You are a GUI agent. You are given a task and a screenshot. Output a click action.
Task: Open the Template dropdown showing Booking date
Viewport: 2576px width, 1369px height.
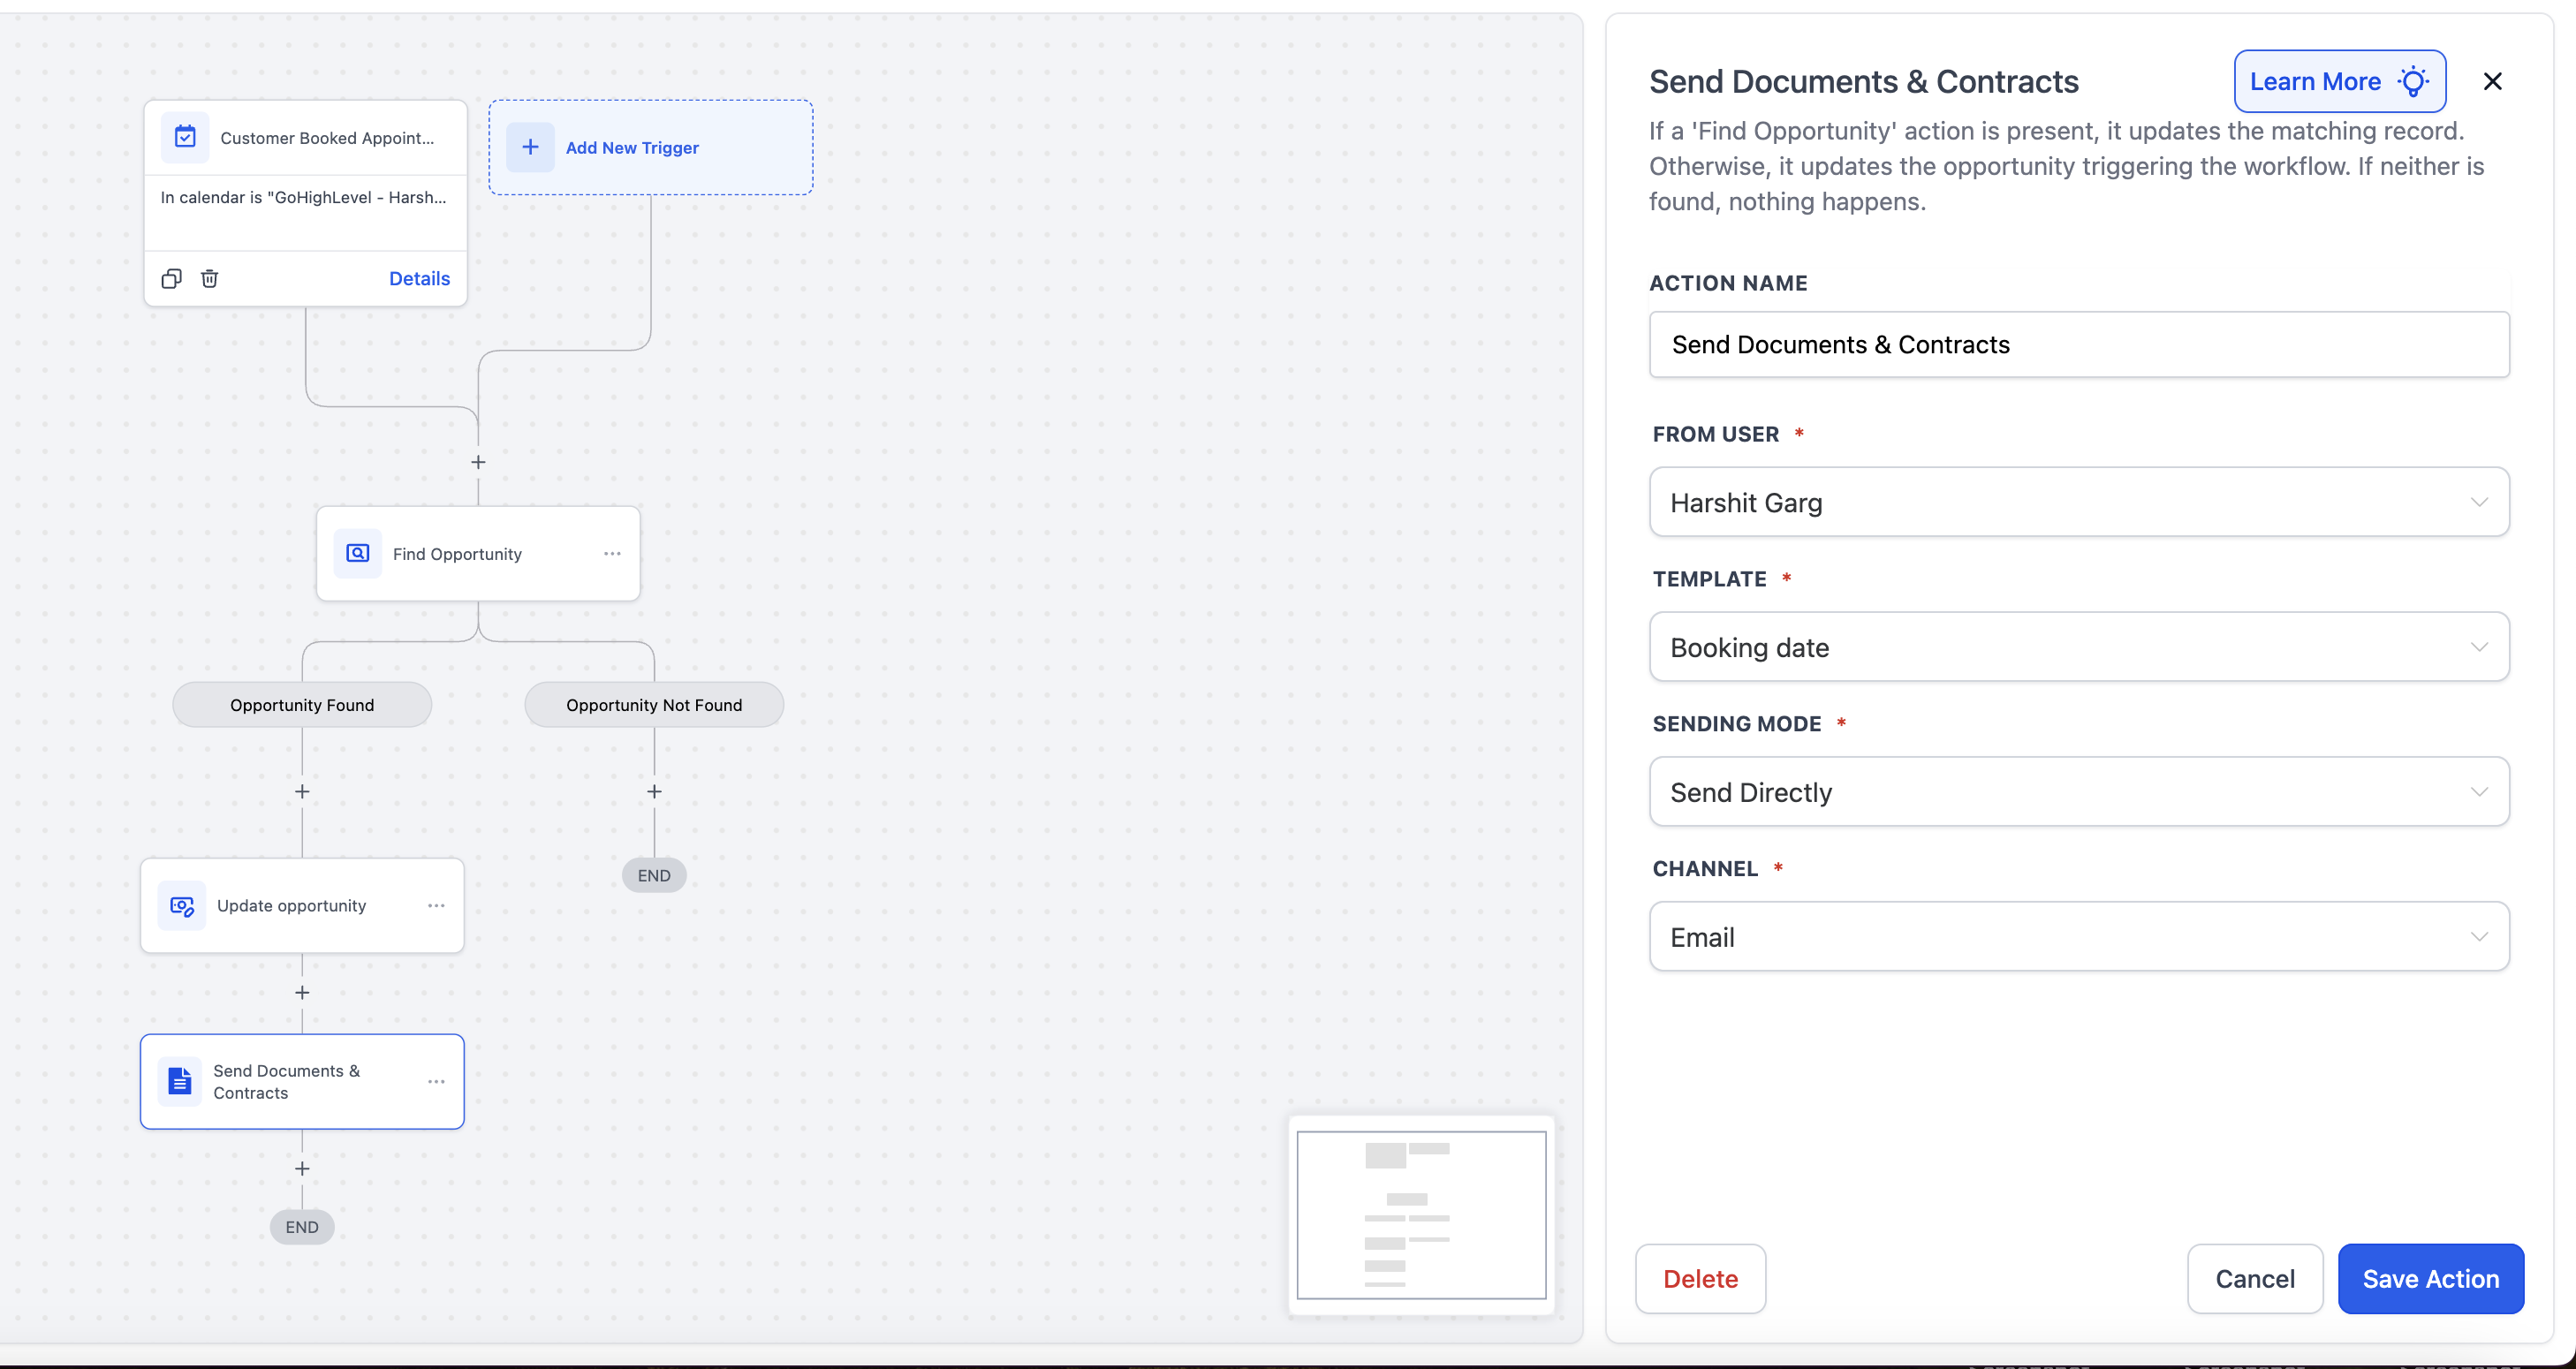click(2078, 647)
